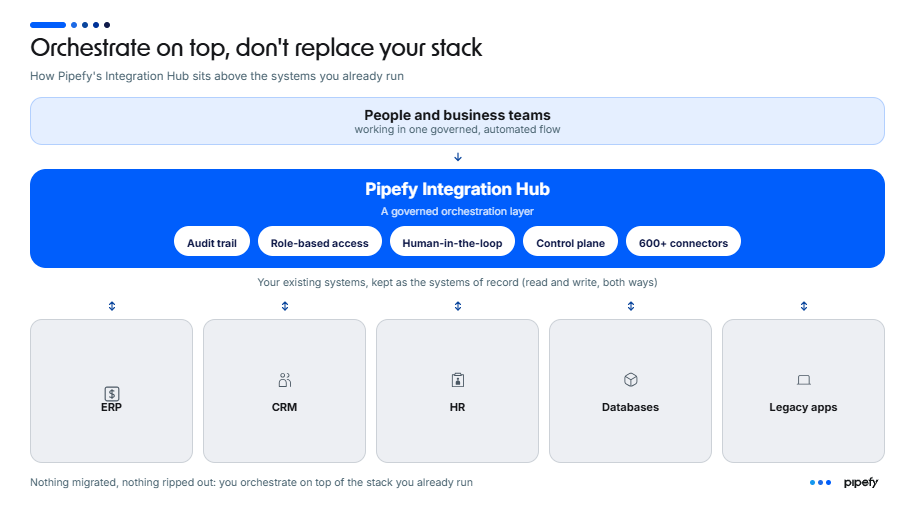Viewport: 915px width, 514px height.
Task: Click the CRM card label
Action: pos(284,407)
